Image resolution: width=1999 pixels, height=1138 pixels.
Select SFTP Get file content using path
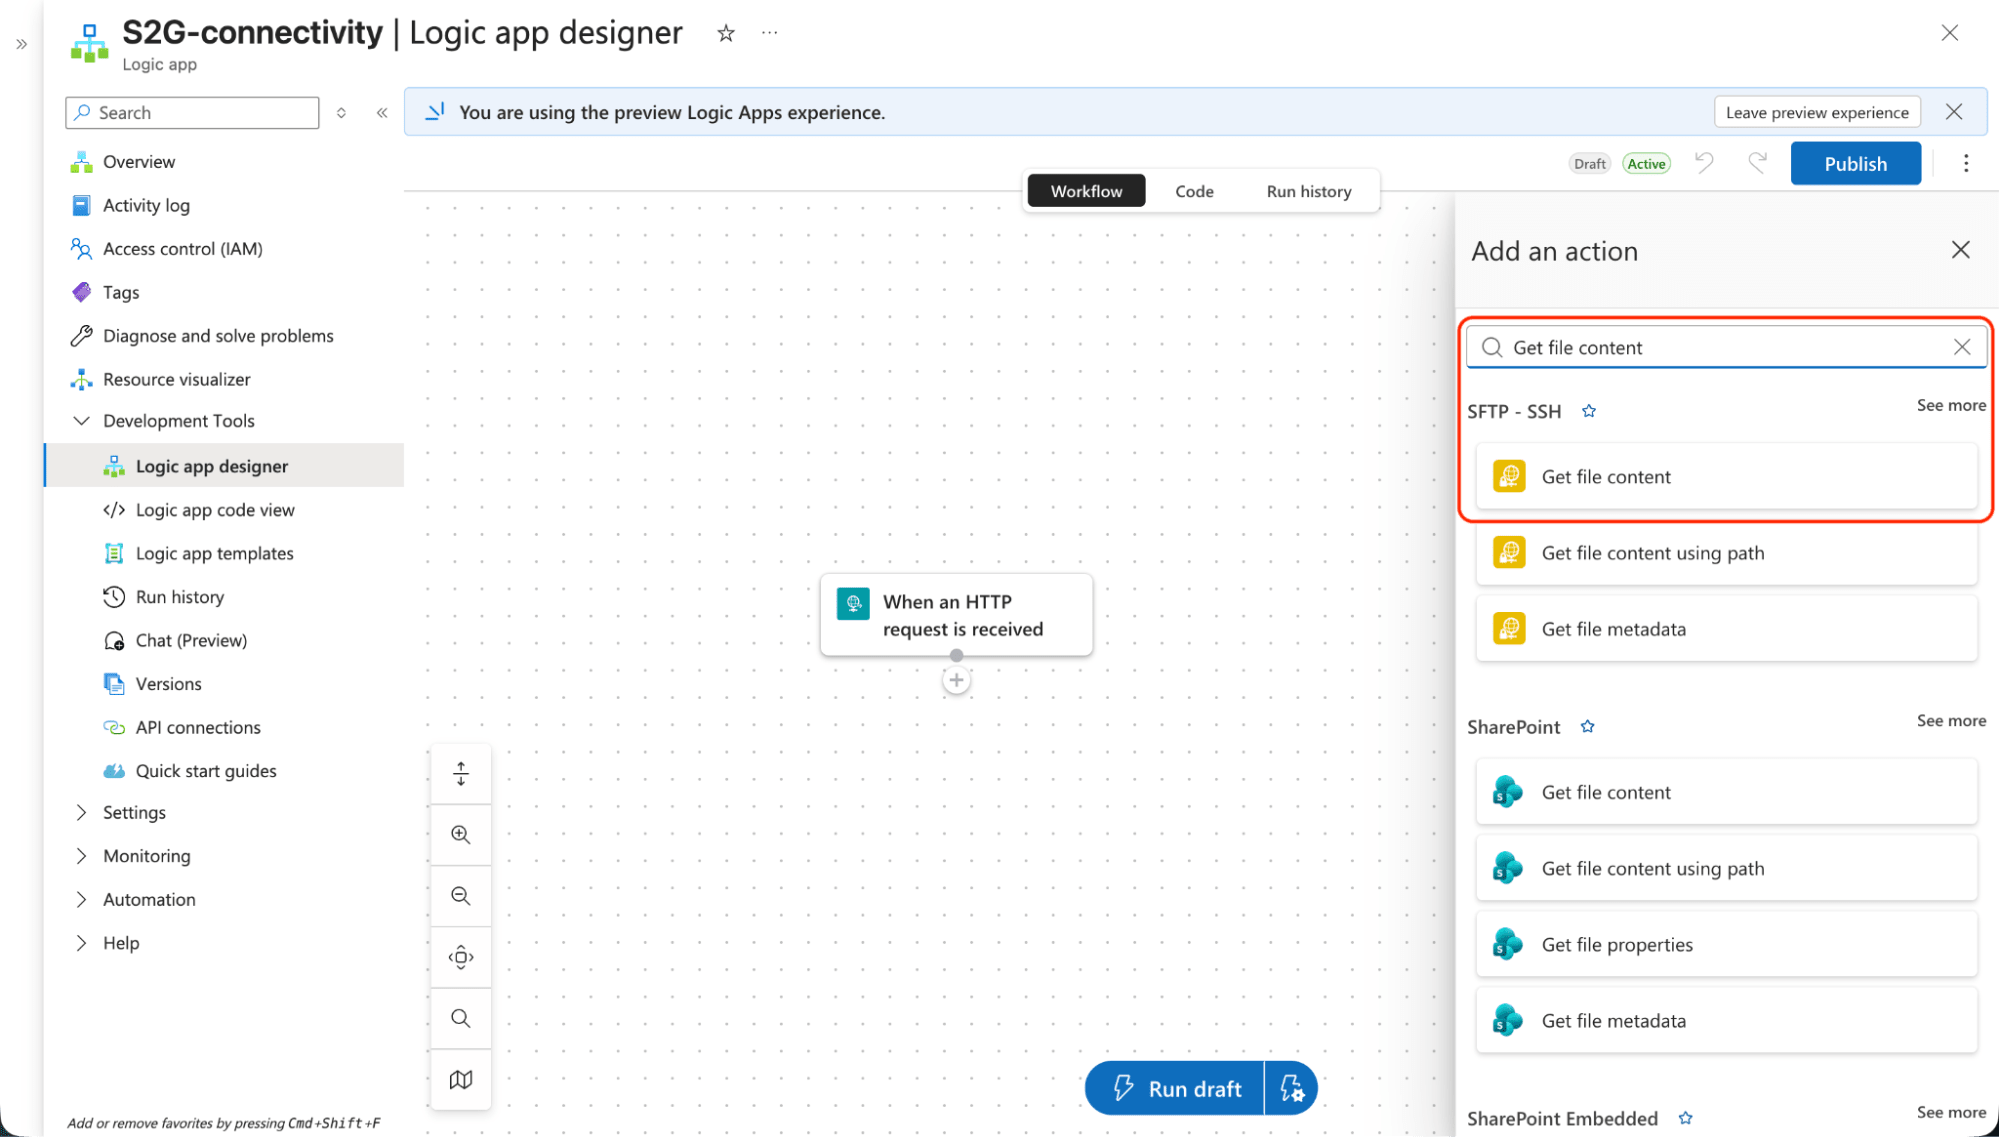(x=1726, y=553)
